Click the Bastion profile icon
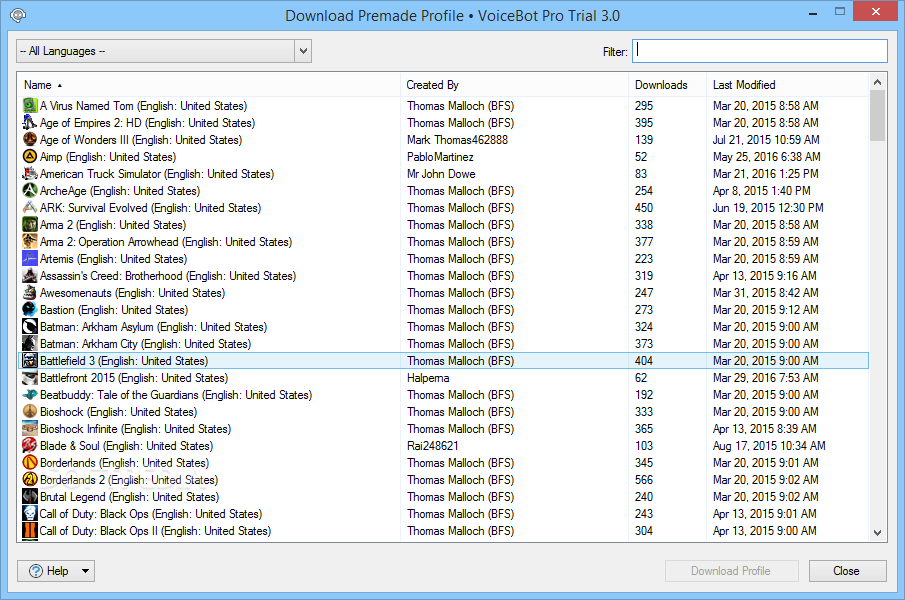The image size is (905, 600). 30,310
